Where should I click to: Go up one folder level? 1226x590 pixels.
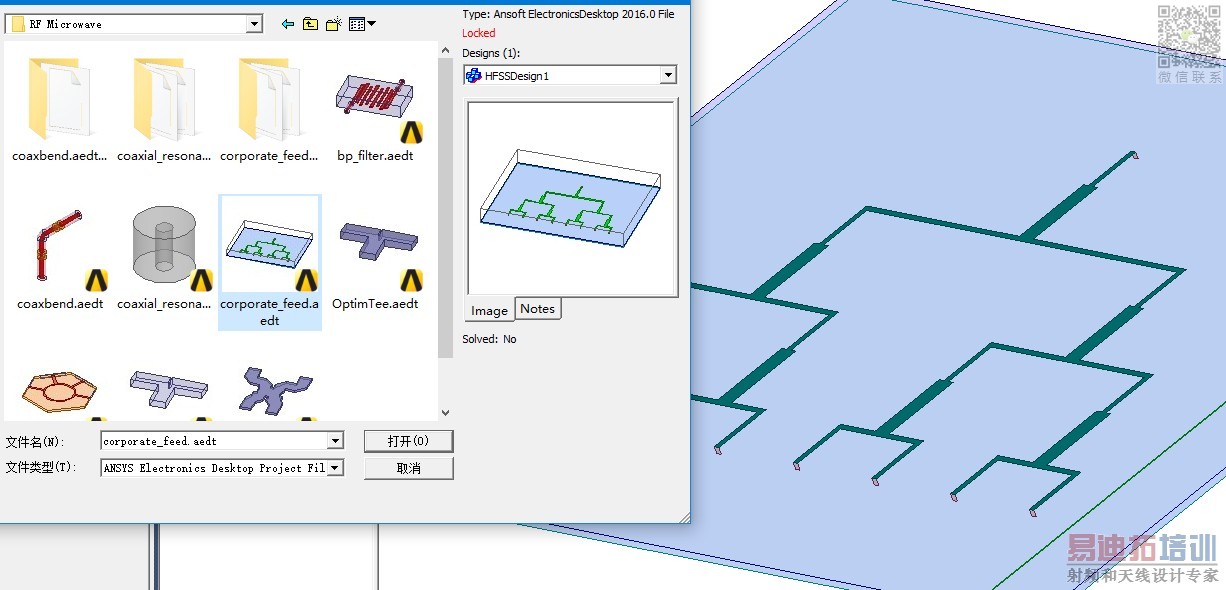[x=310, y=24]
